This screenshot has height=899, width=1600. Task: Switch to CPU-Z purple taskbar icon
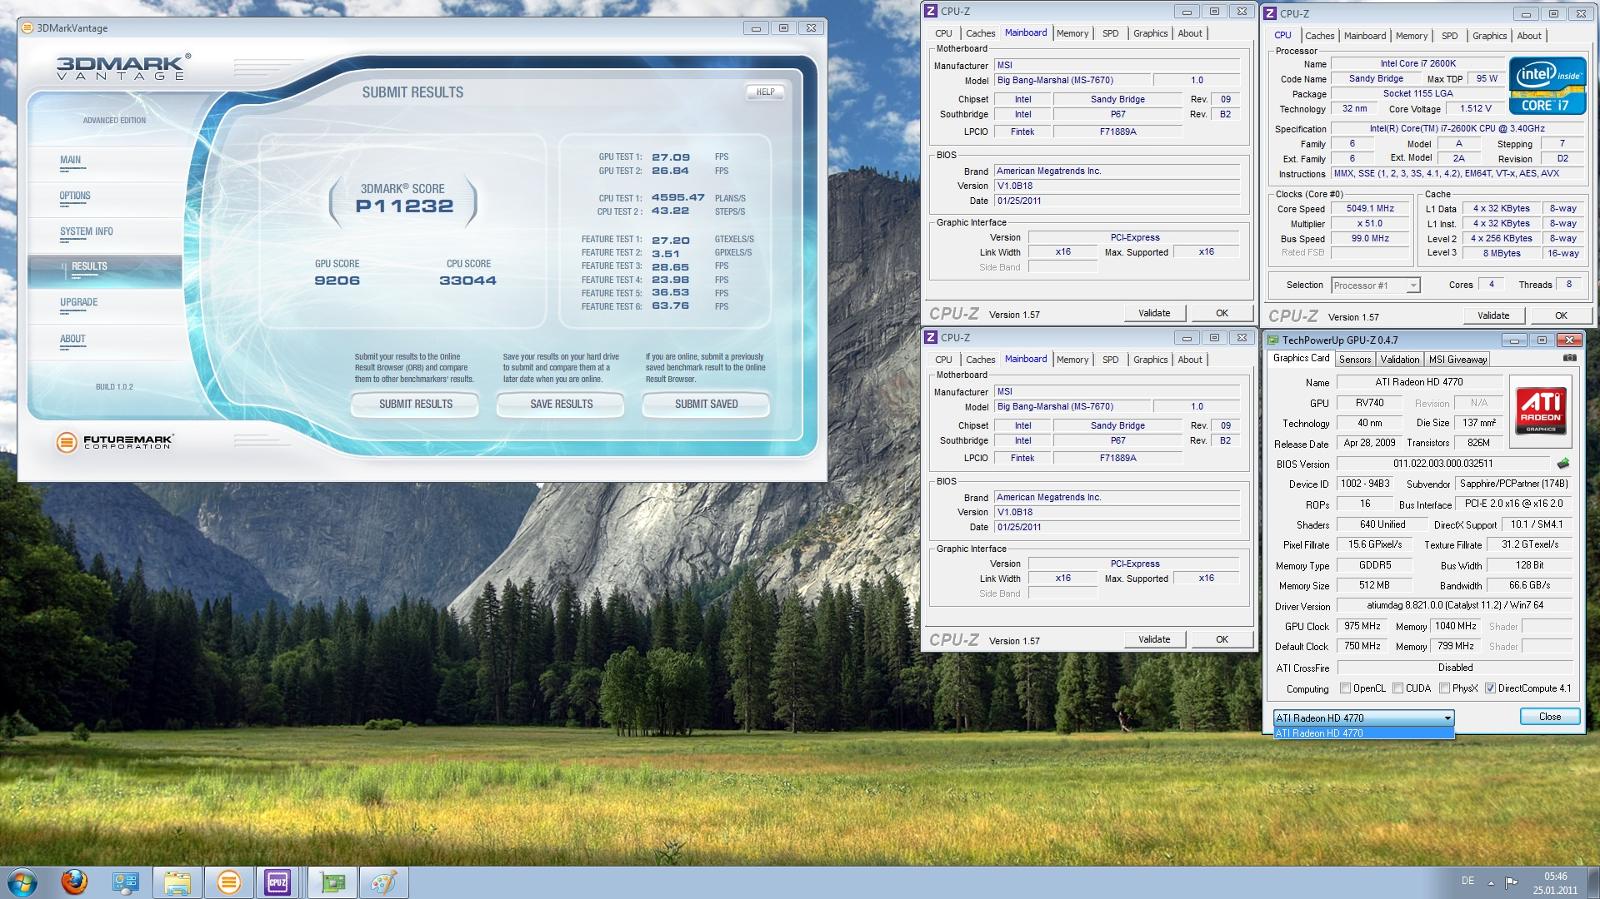[x=277, y=882]
